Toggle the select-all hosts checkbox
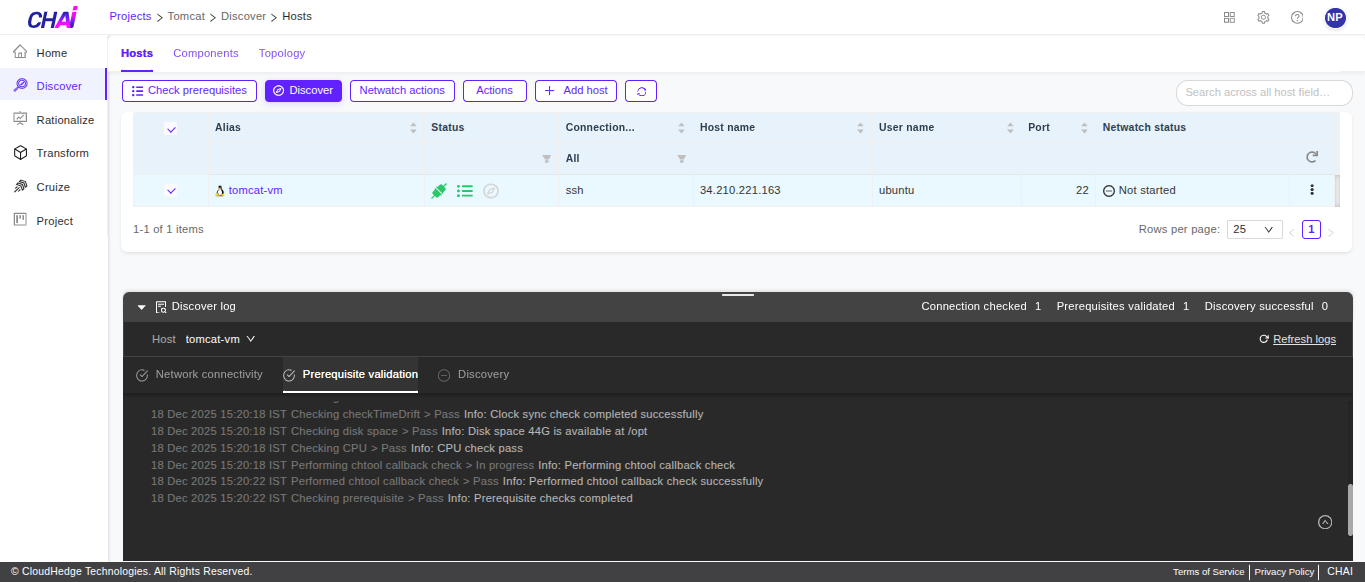Image resolution: width=1365 pixels, height=582 pixels. point(171,128)
